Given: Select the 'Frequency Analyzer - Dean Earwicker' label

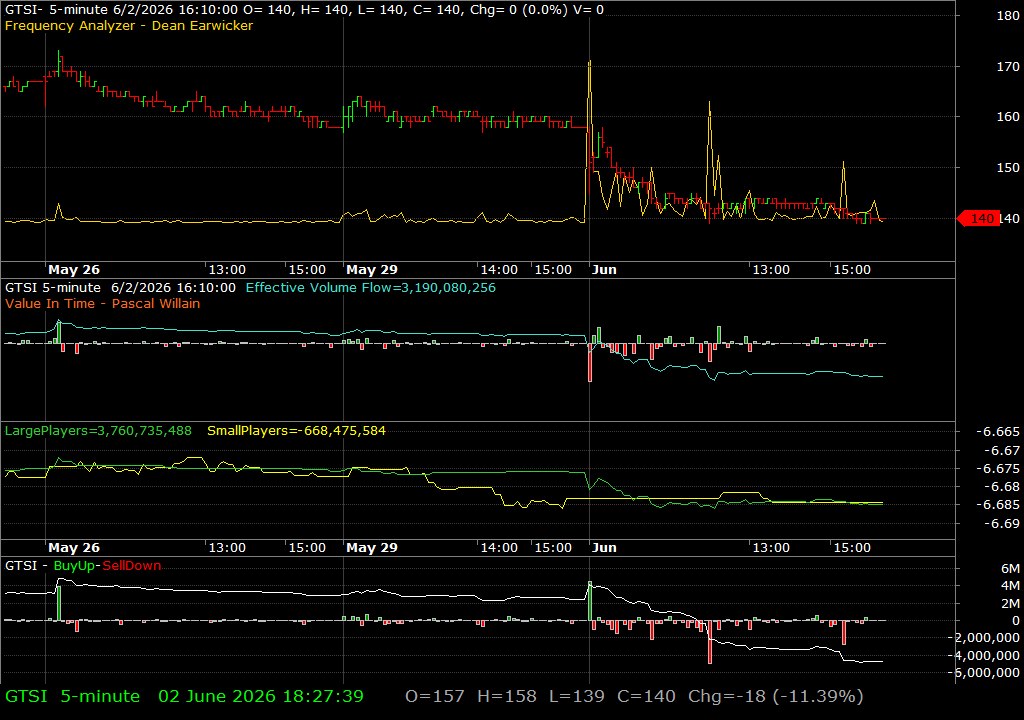Looking at the screenshot, I should (129, 26).
